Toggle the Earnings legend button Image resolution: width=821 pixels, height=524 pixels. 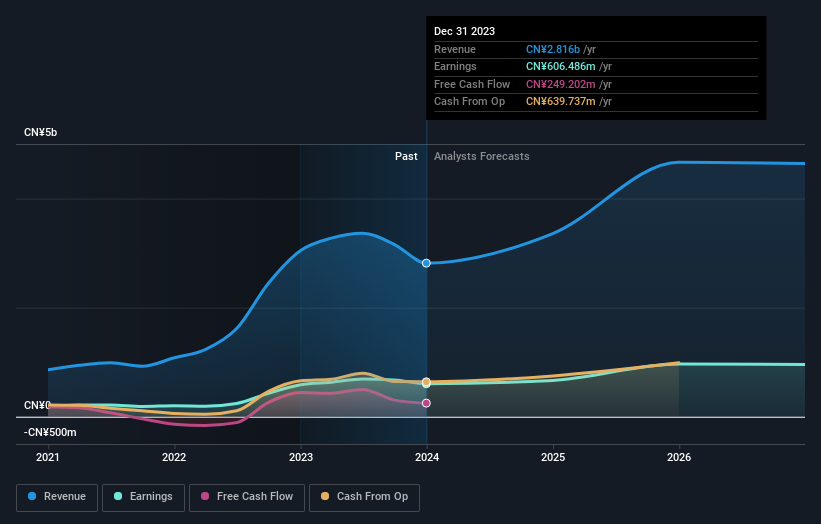pos(143,497)
